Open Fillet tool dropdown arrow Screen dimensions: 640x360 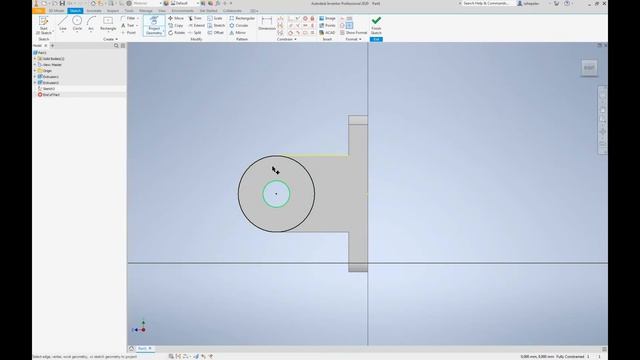[138, 18]
